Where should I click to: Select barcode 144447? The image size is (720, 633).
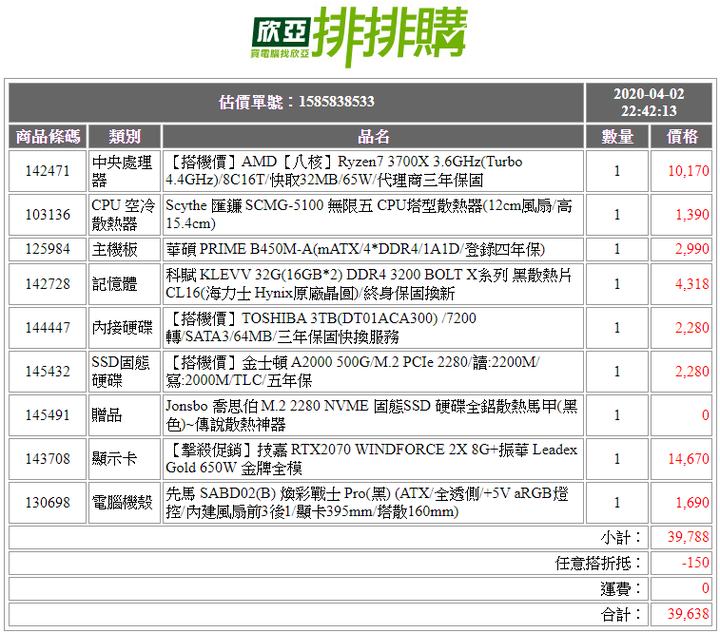tap(48, 328)
